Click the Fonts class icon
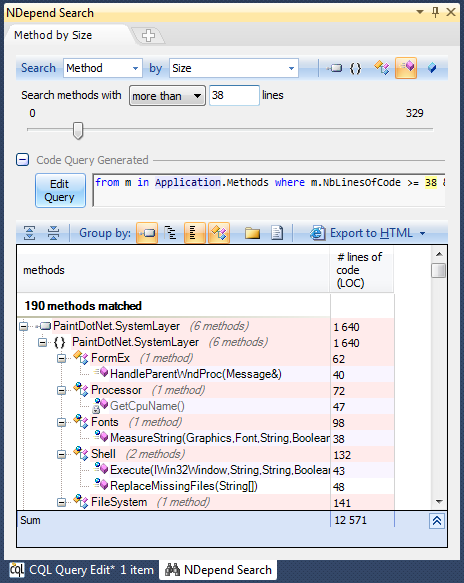This screenshot has height=583, width=464. (81, 422)
